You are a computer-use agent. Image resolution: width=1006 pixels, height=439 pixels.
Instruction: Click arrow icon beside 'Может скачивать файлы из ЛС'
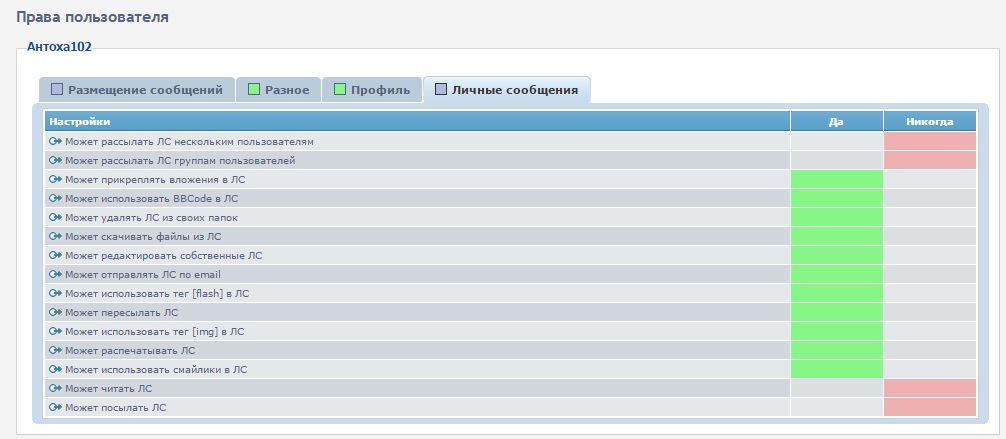pos(56,236)
